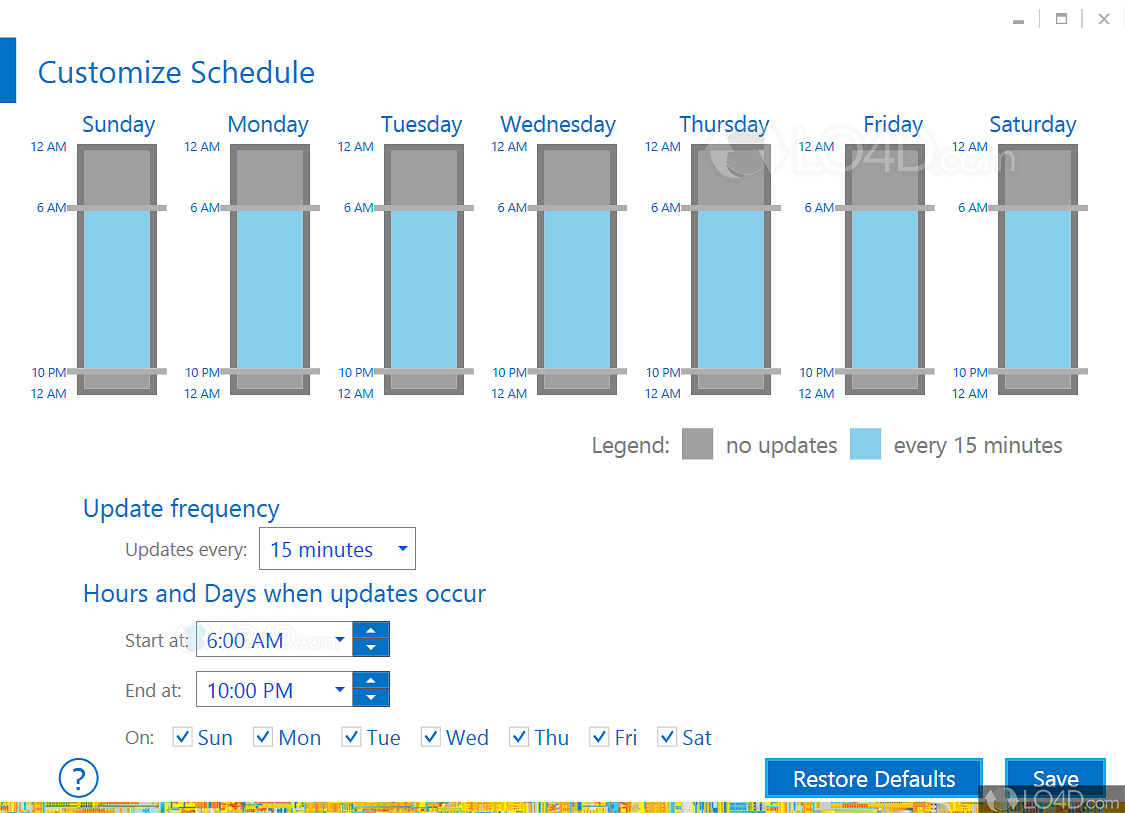Uncheck the Sun checkbox

pyautogui.click(x=182, y=737)
